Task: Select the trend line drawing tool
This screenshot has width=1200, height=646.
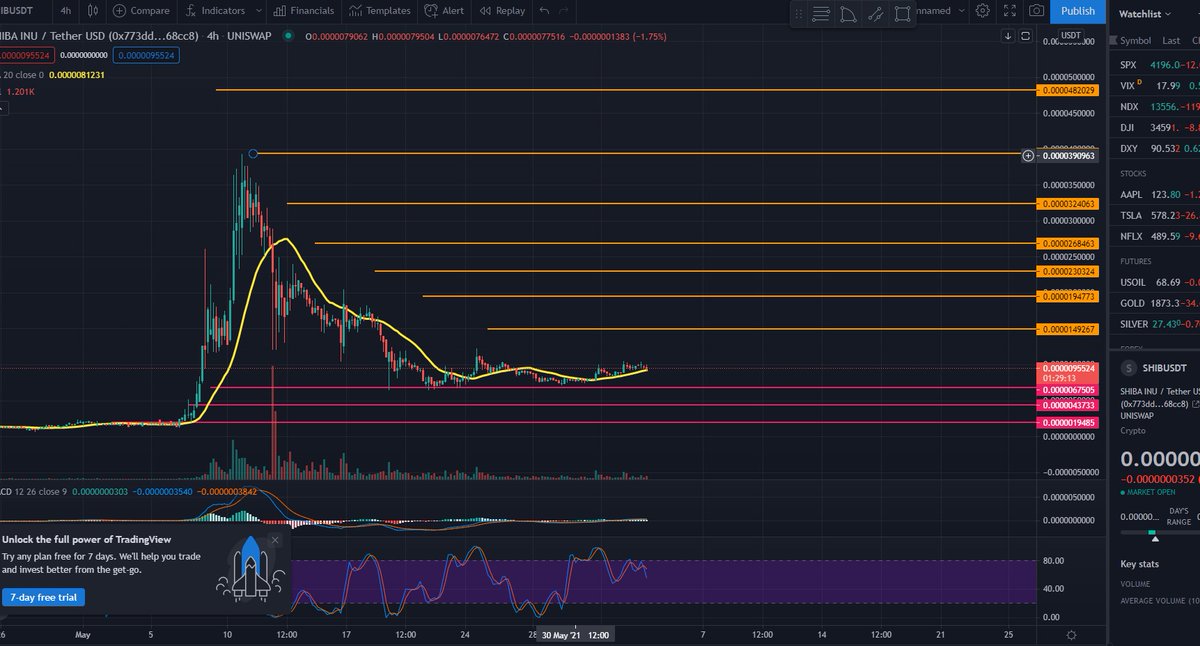Action: [x=875, y=15]
